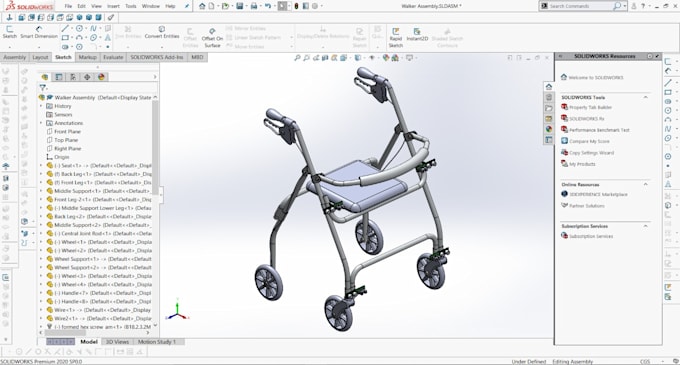680x365 pixels.
Task: Open the PropertyManager tab icon
Action: (59, 77)
